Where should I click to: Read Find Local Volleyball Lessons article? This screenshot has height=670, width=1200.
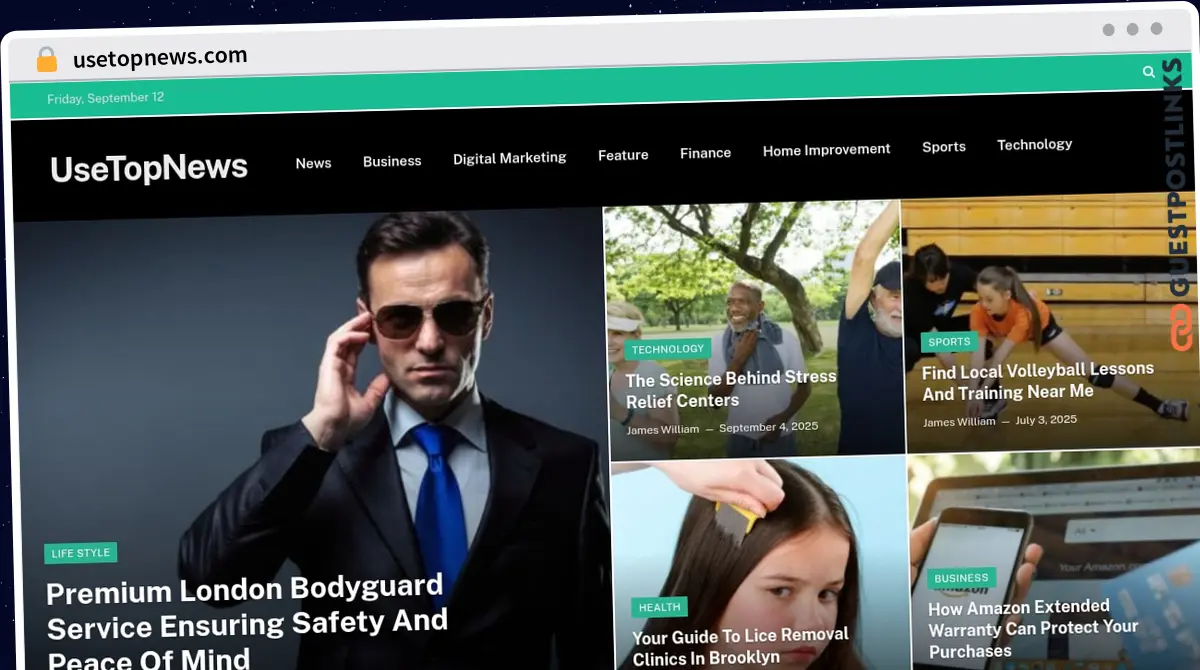click(1036, 381)
